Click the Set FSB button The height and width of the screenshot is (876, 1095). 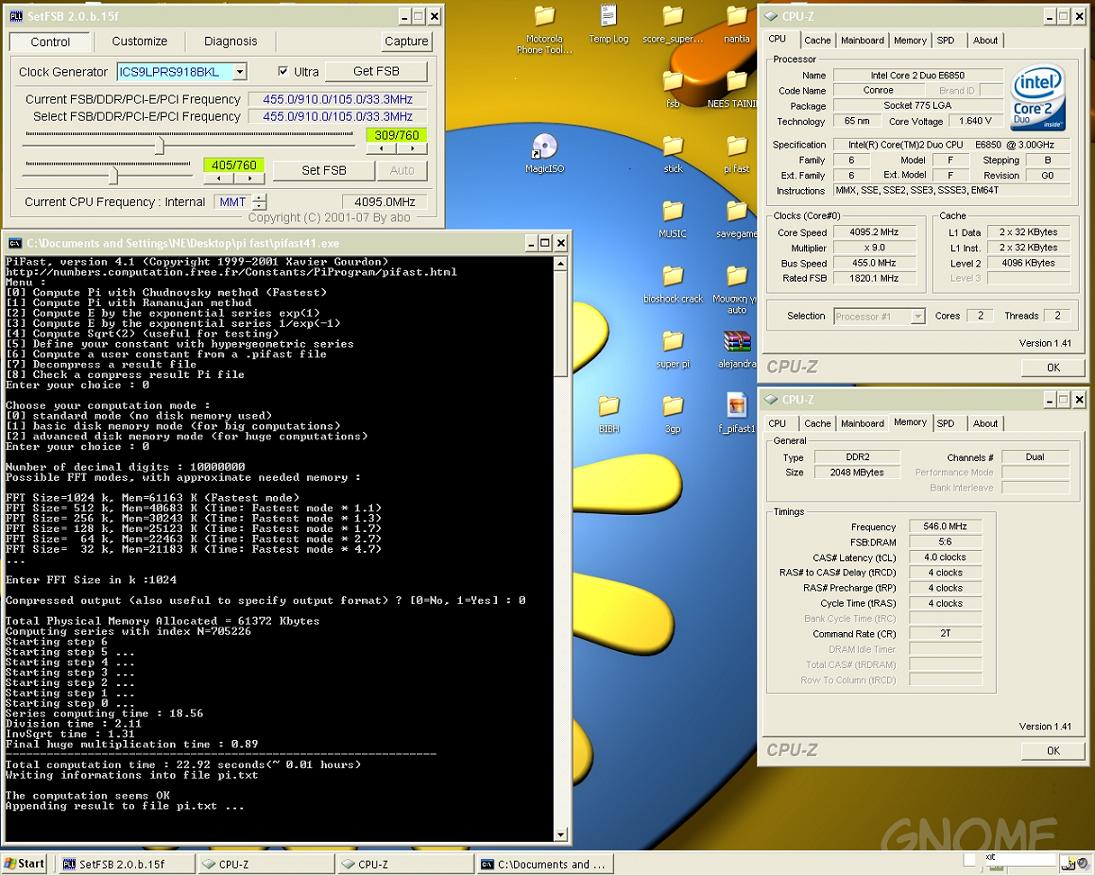323,170
